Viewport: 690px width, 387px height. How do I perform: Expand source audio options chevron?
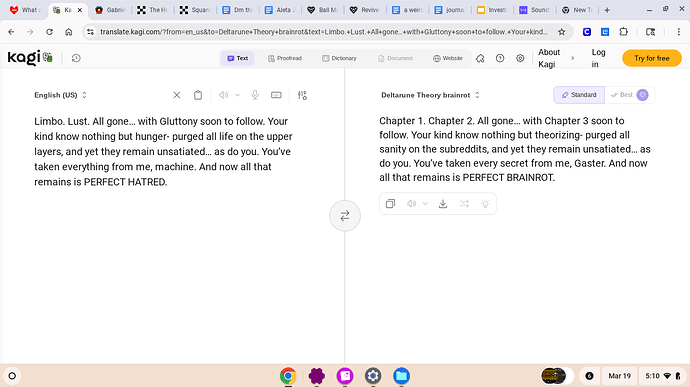coord(237,95)
